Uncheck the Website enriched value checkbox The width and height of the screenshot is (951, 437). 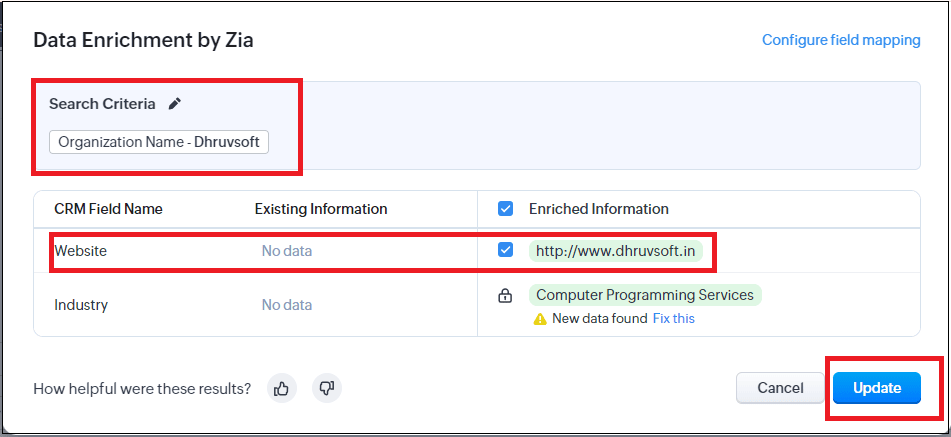(x=505, y=250)
